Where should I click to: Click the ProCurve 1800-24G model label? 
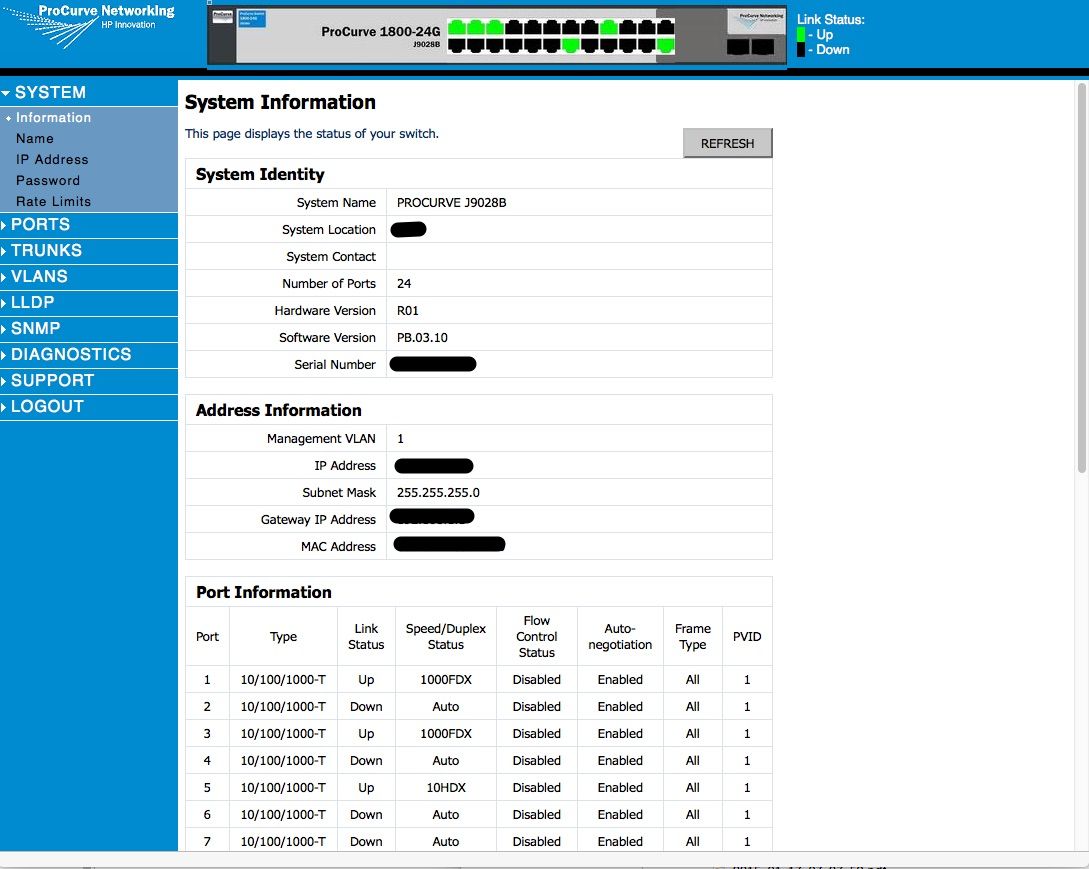(381, 31)
